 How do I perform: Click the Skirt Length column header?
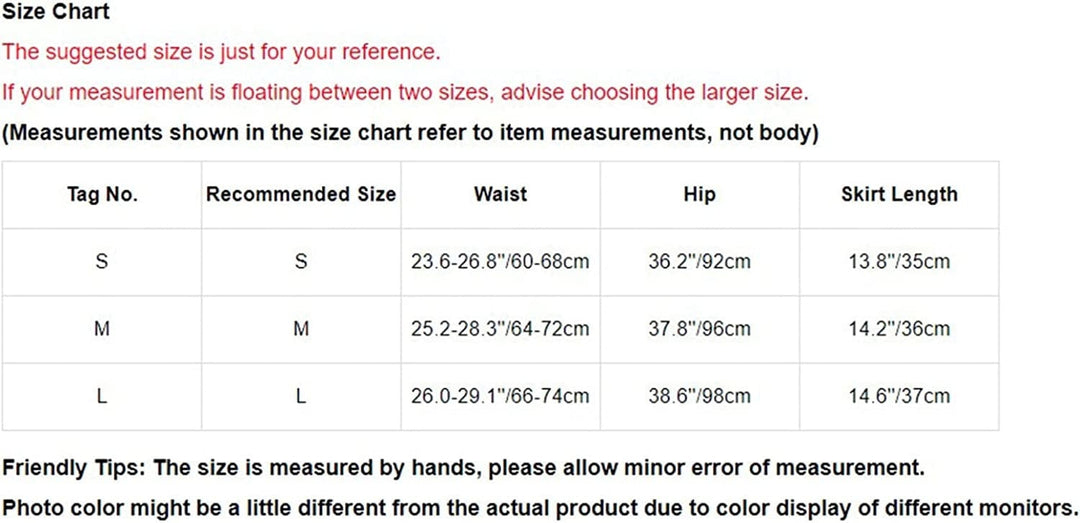899,195
